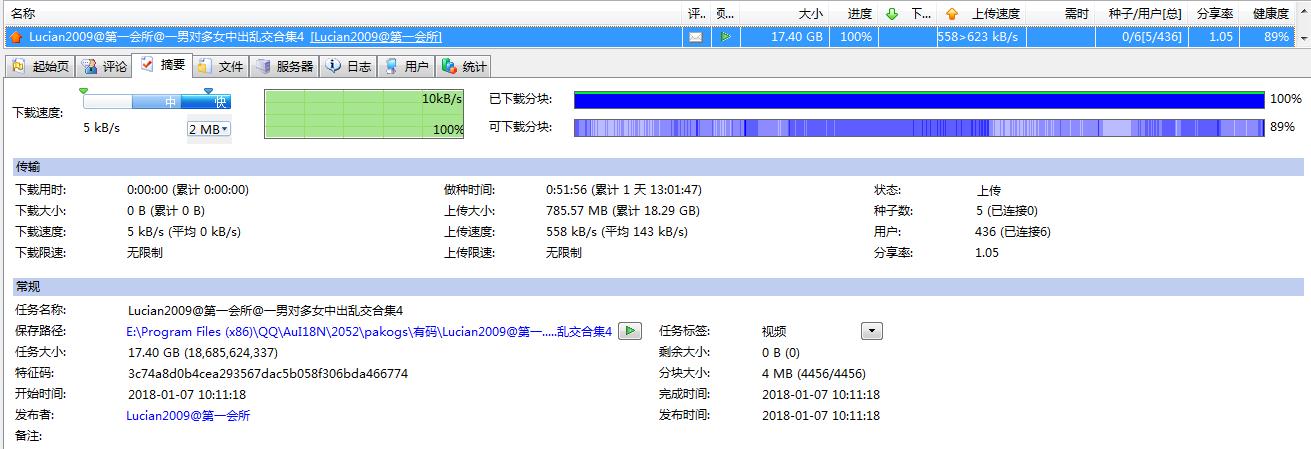Open the 服务器 tab via its server icon
The height and width of the screenshot is (449, 1311).
point(263,67)
